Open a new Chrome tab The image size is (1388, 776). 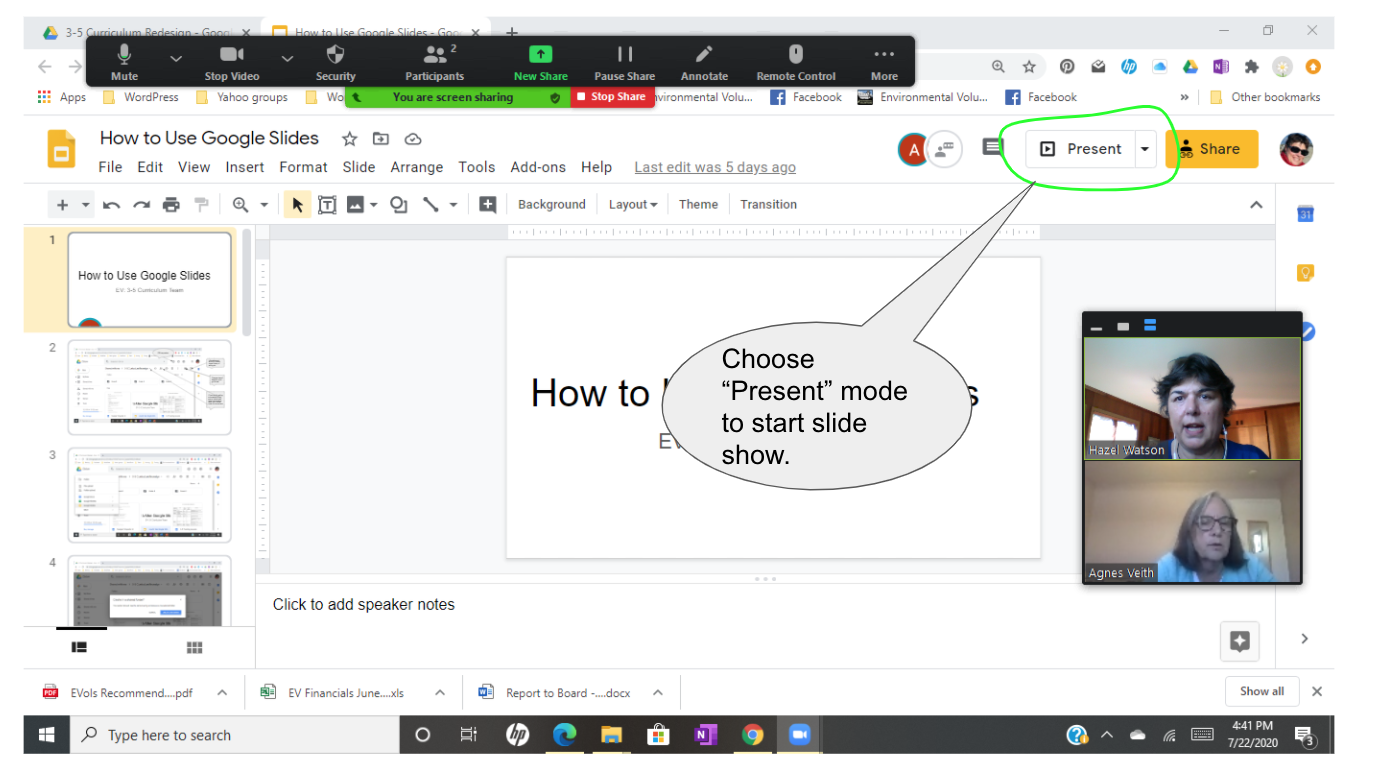512,32
